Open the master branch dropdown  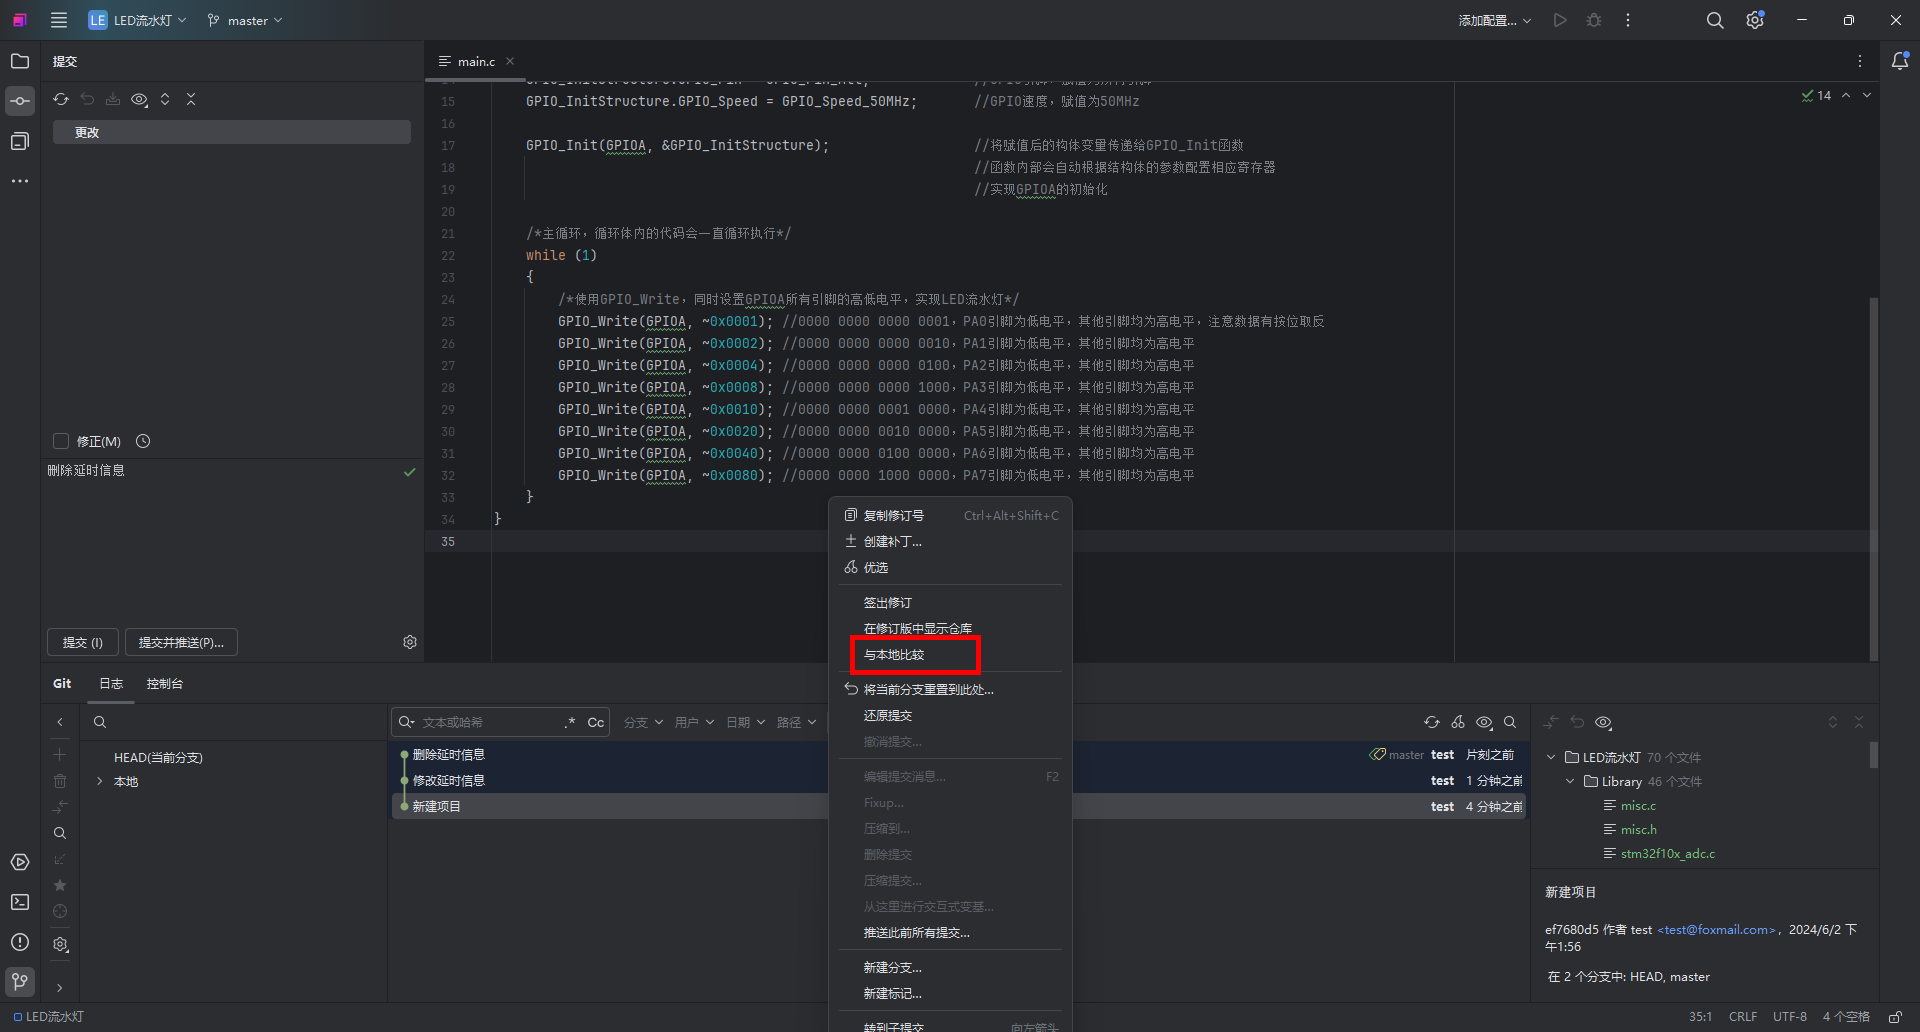click(x=245, y=20)
